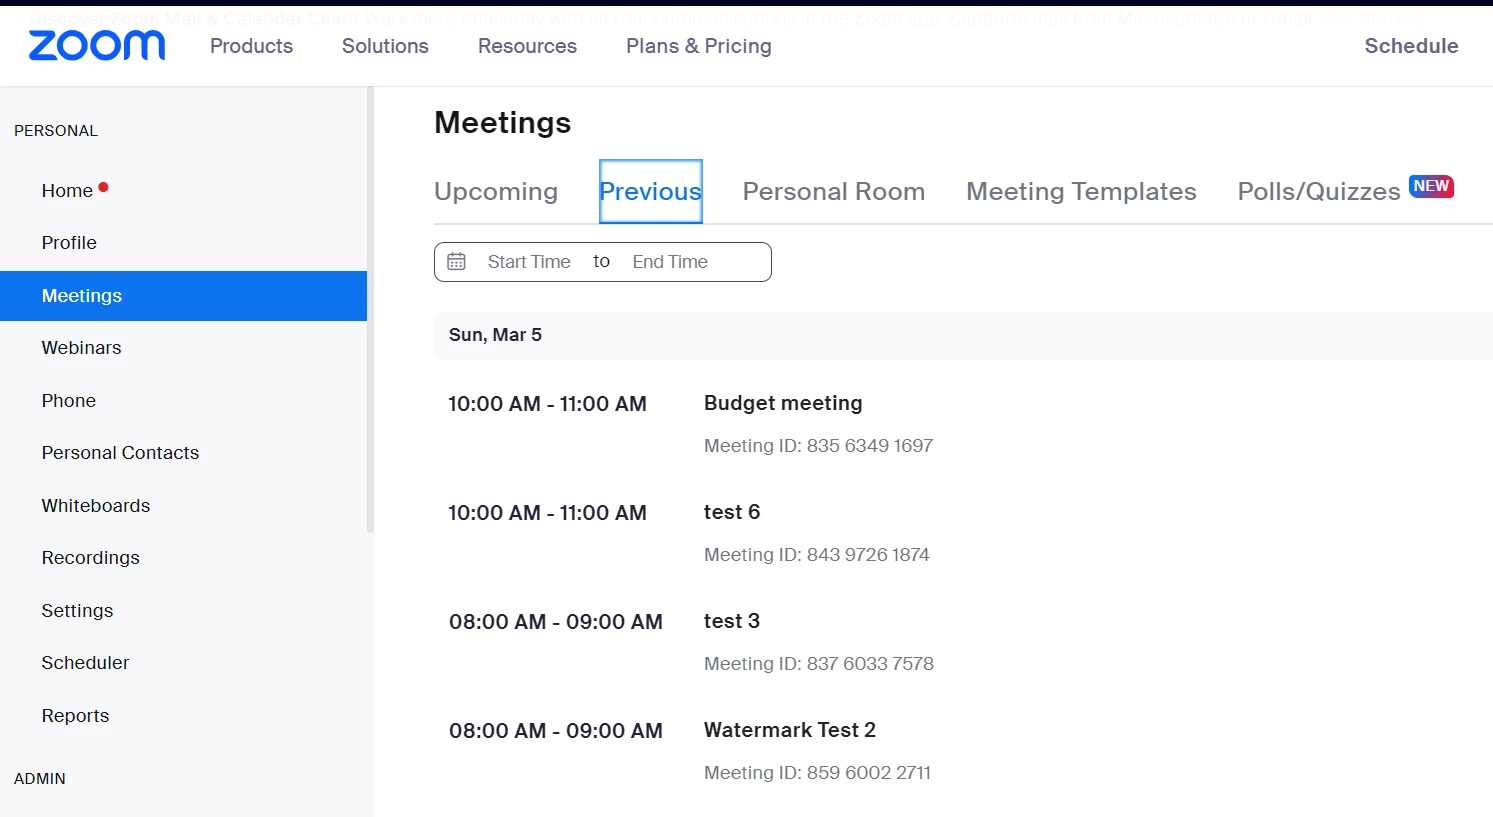The image size is (1493, 817).
Task: Open the Polls/Quizzes tab
Action: click(x=1319, y=191)
